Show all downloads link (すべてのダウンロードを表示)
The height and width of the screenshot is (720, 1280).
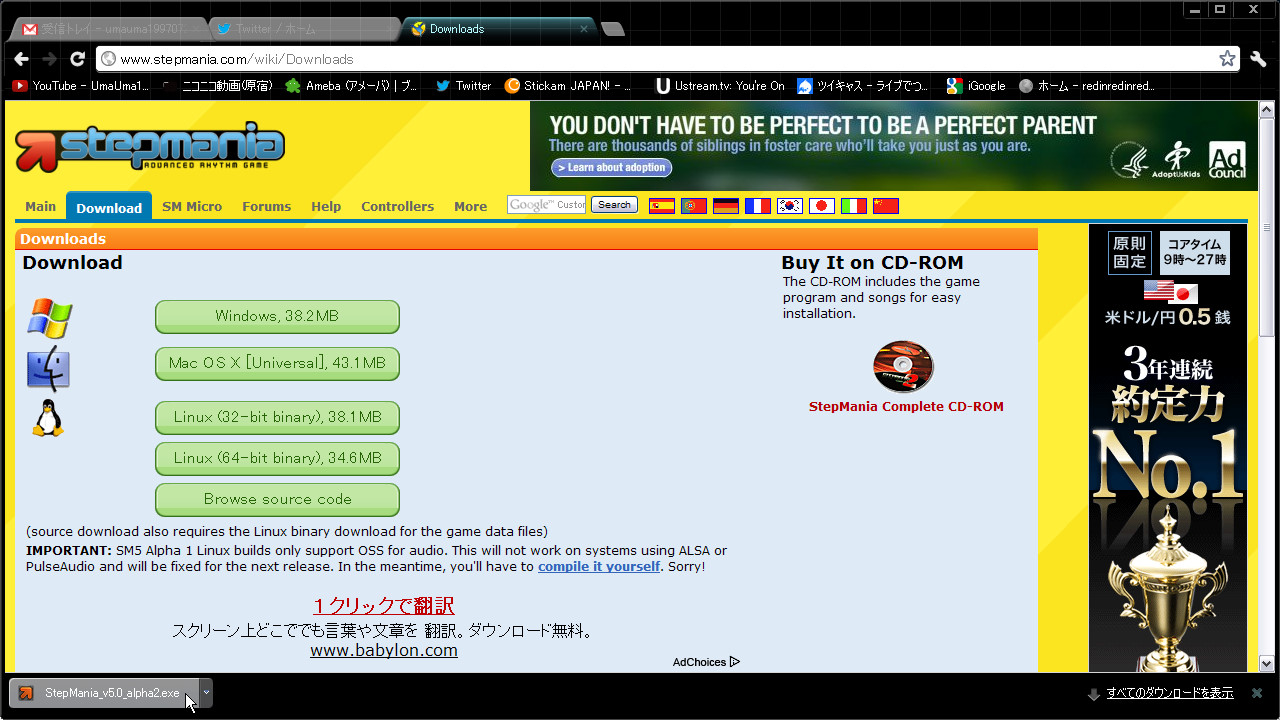(1170, 693)
